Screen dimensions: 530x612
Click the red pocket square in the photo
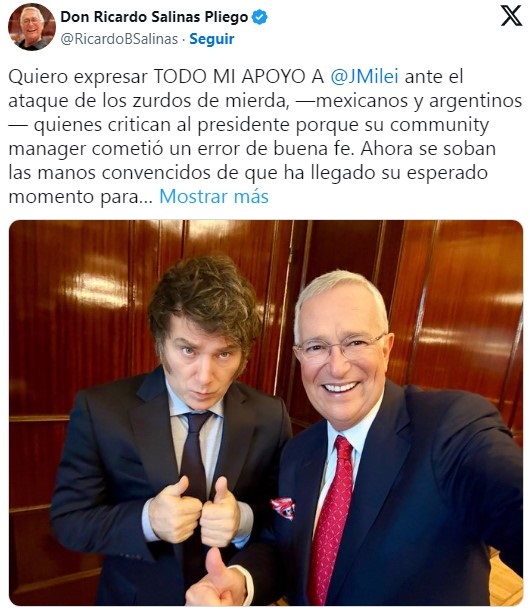283,508
